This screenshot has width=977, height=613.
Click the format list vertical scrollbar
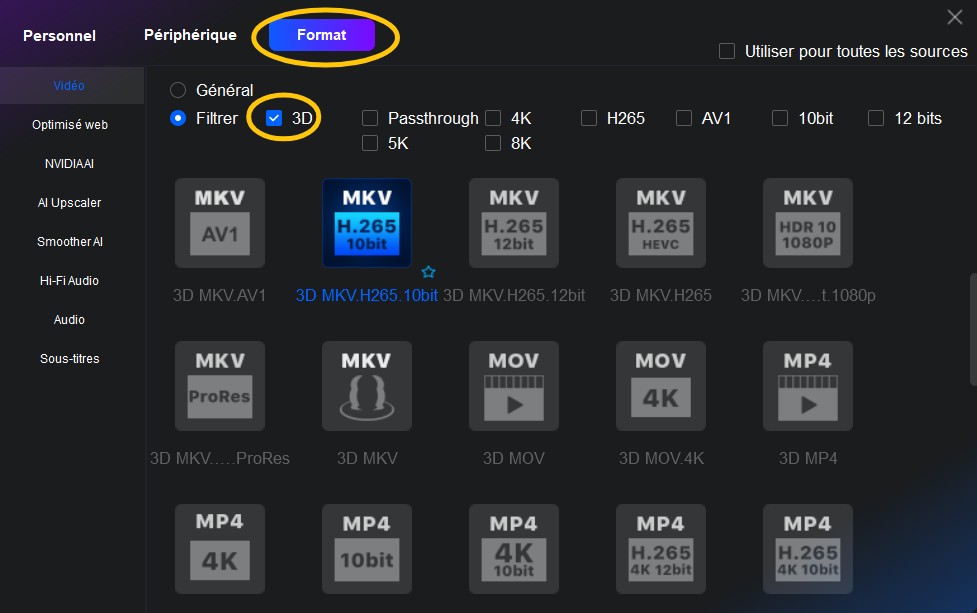point(973,329)
